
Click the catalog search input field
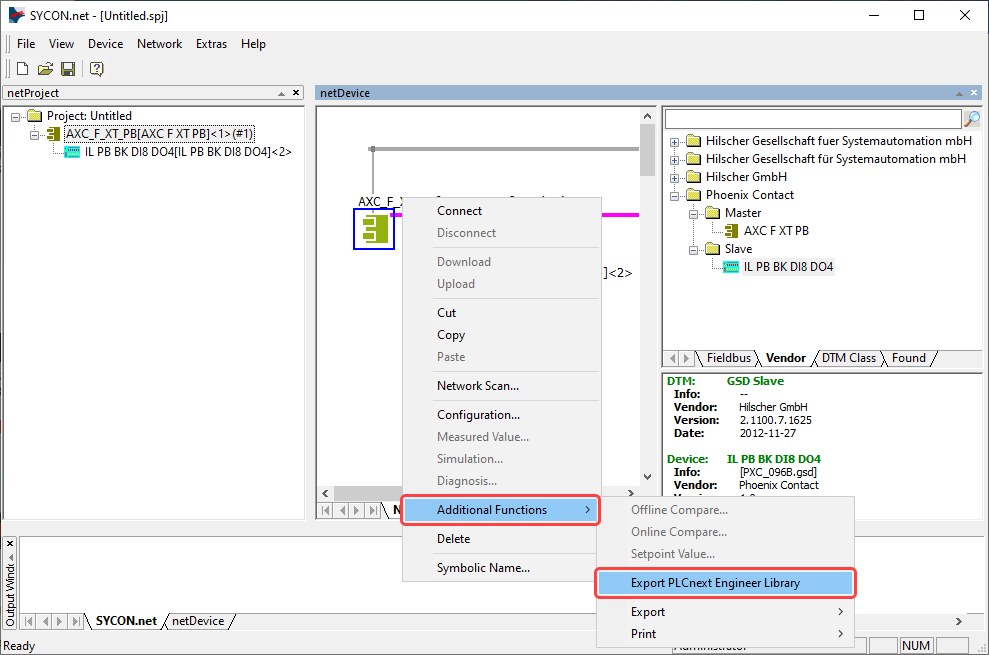pyautogui.click(x=813, y=118)
